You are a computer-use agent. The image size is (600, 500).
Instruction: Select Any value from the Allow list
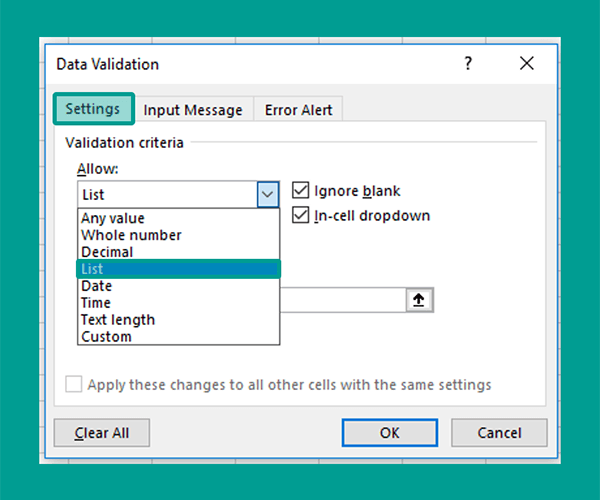click(178, 218)
